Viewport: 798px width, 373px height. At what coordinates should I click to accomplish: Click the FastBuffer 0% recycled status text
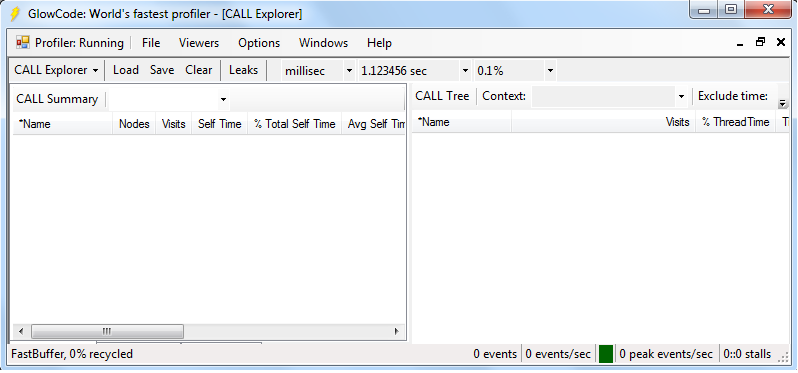[x=72, y=354]
